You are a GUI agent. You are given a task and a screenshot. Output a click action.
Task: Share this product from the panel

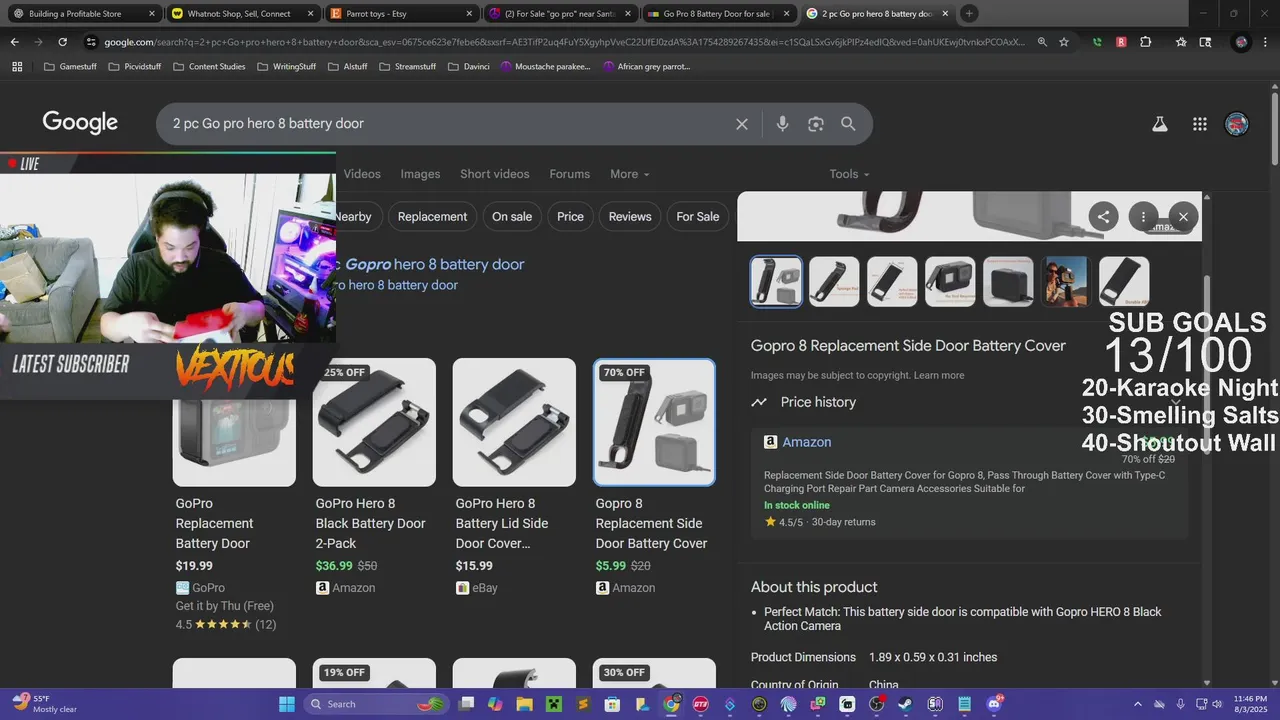tap(1103, 216)
